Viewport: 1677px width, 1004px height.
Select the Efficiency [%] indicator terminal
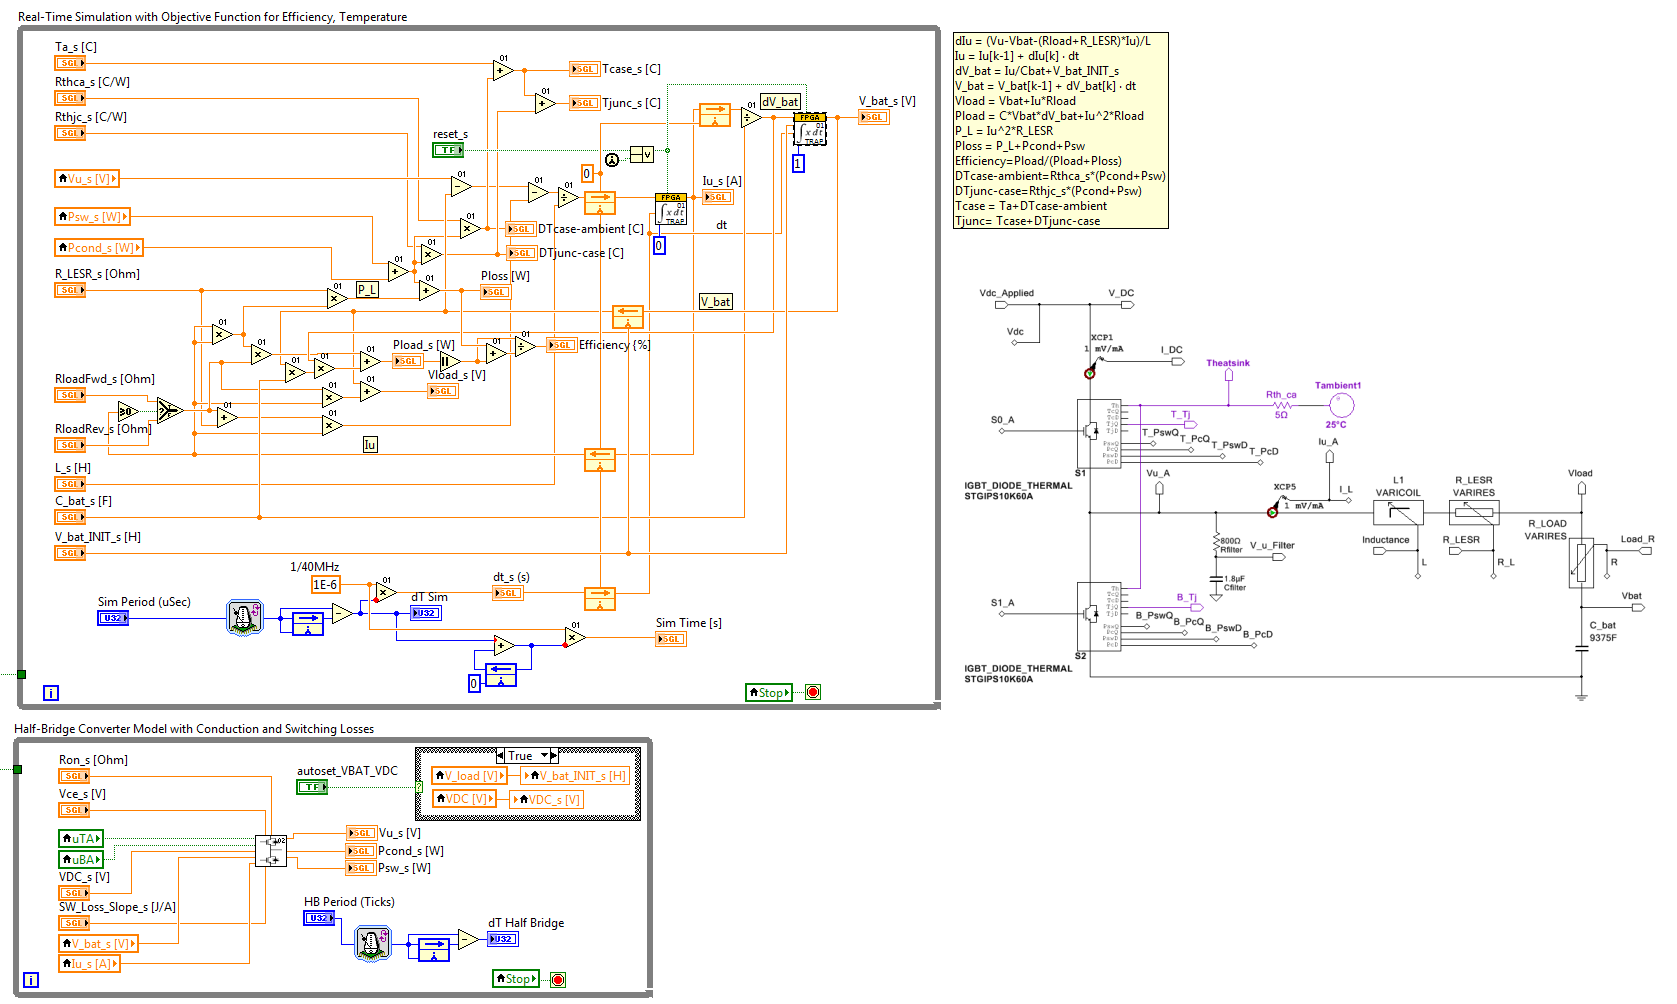click(x=562, y=345)
